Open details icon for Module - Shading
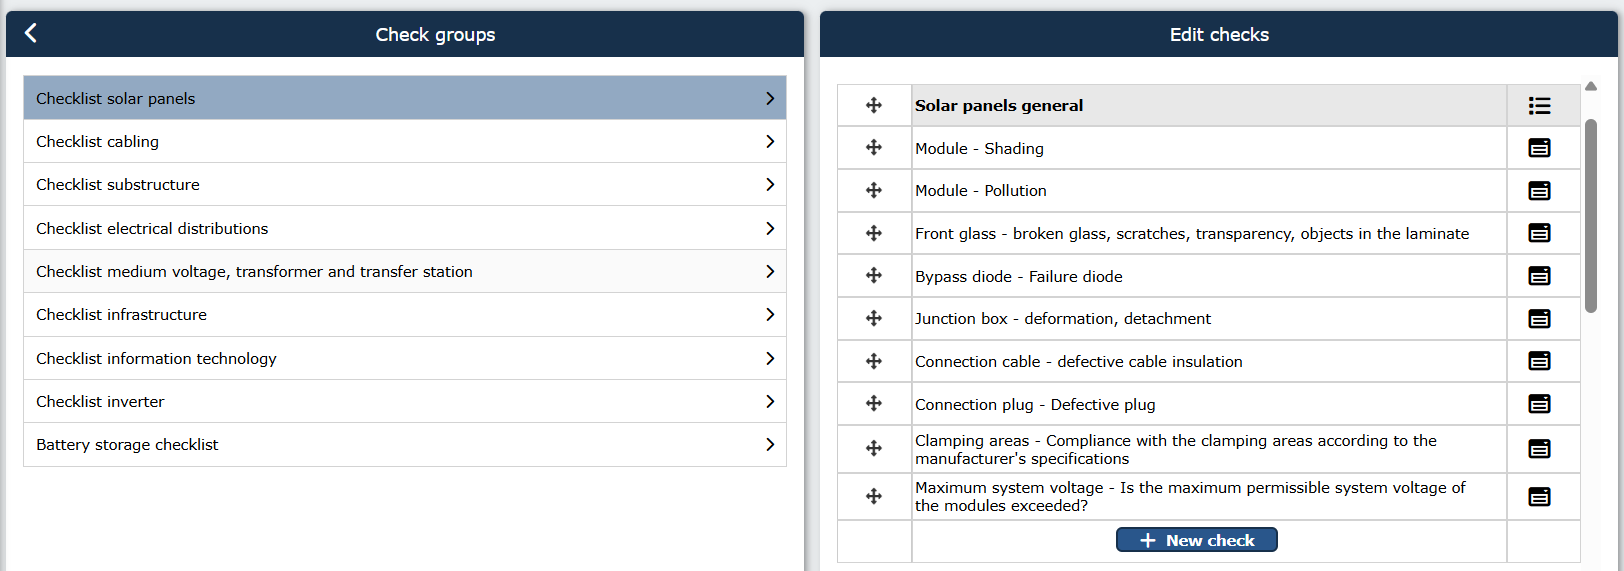Screen dimensions: 1624x571 tap(1540, 148)
